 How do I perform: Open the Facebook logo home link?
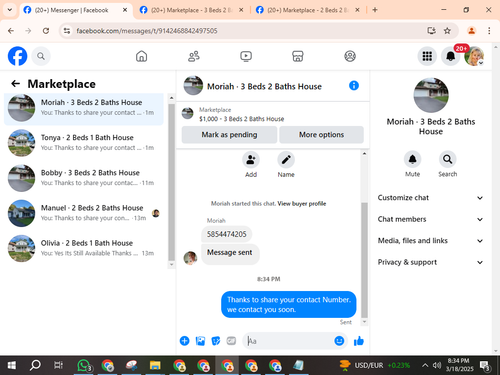tap(17, 56)
